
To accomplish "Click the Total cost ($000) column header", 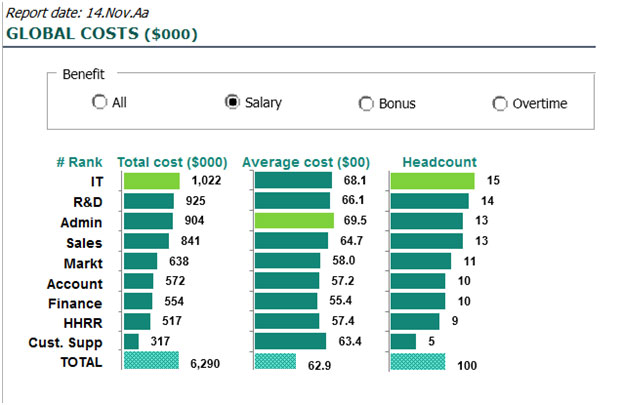I will pyautogui.click(x=172, y=162).
